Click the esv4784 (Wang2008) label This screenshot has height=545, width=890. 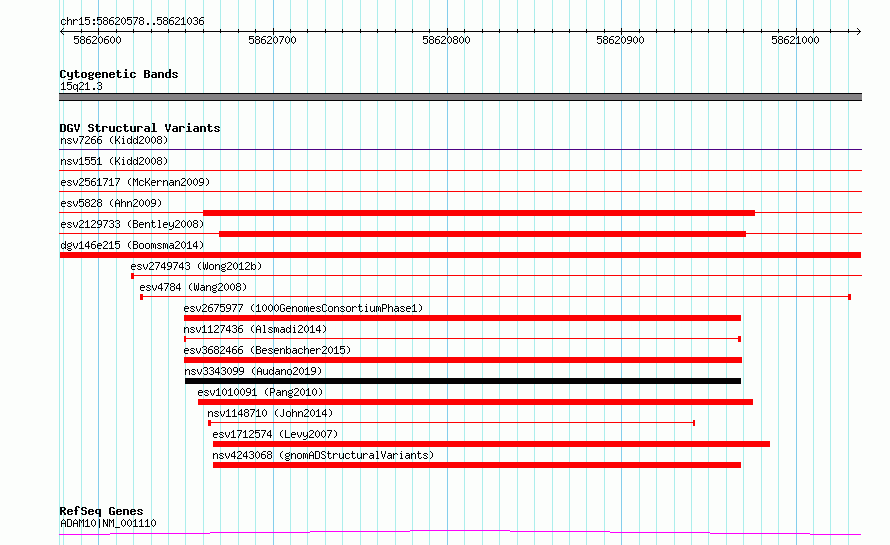pos(194,287)
